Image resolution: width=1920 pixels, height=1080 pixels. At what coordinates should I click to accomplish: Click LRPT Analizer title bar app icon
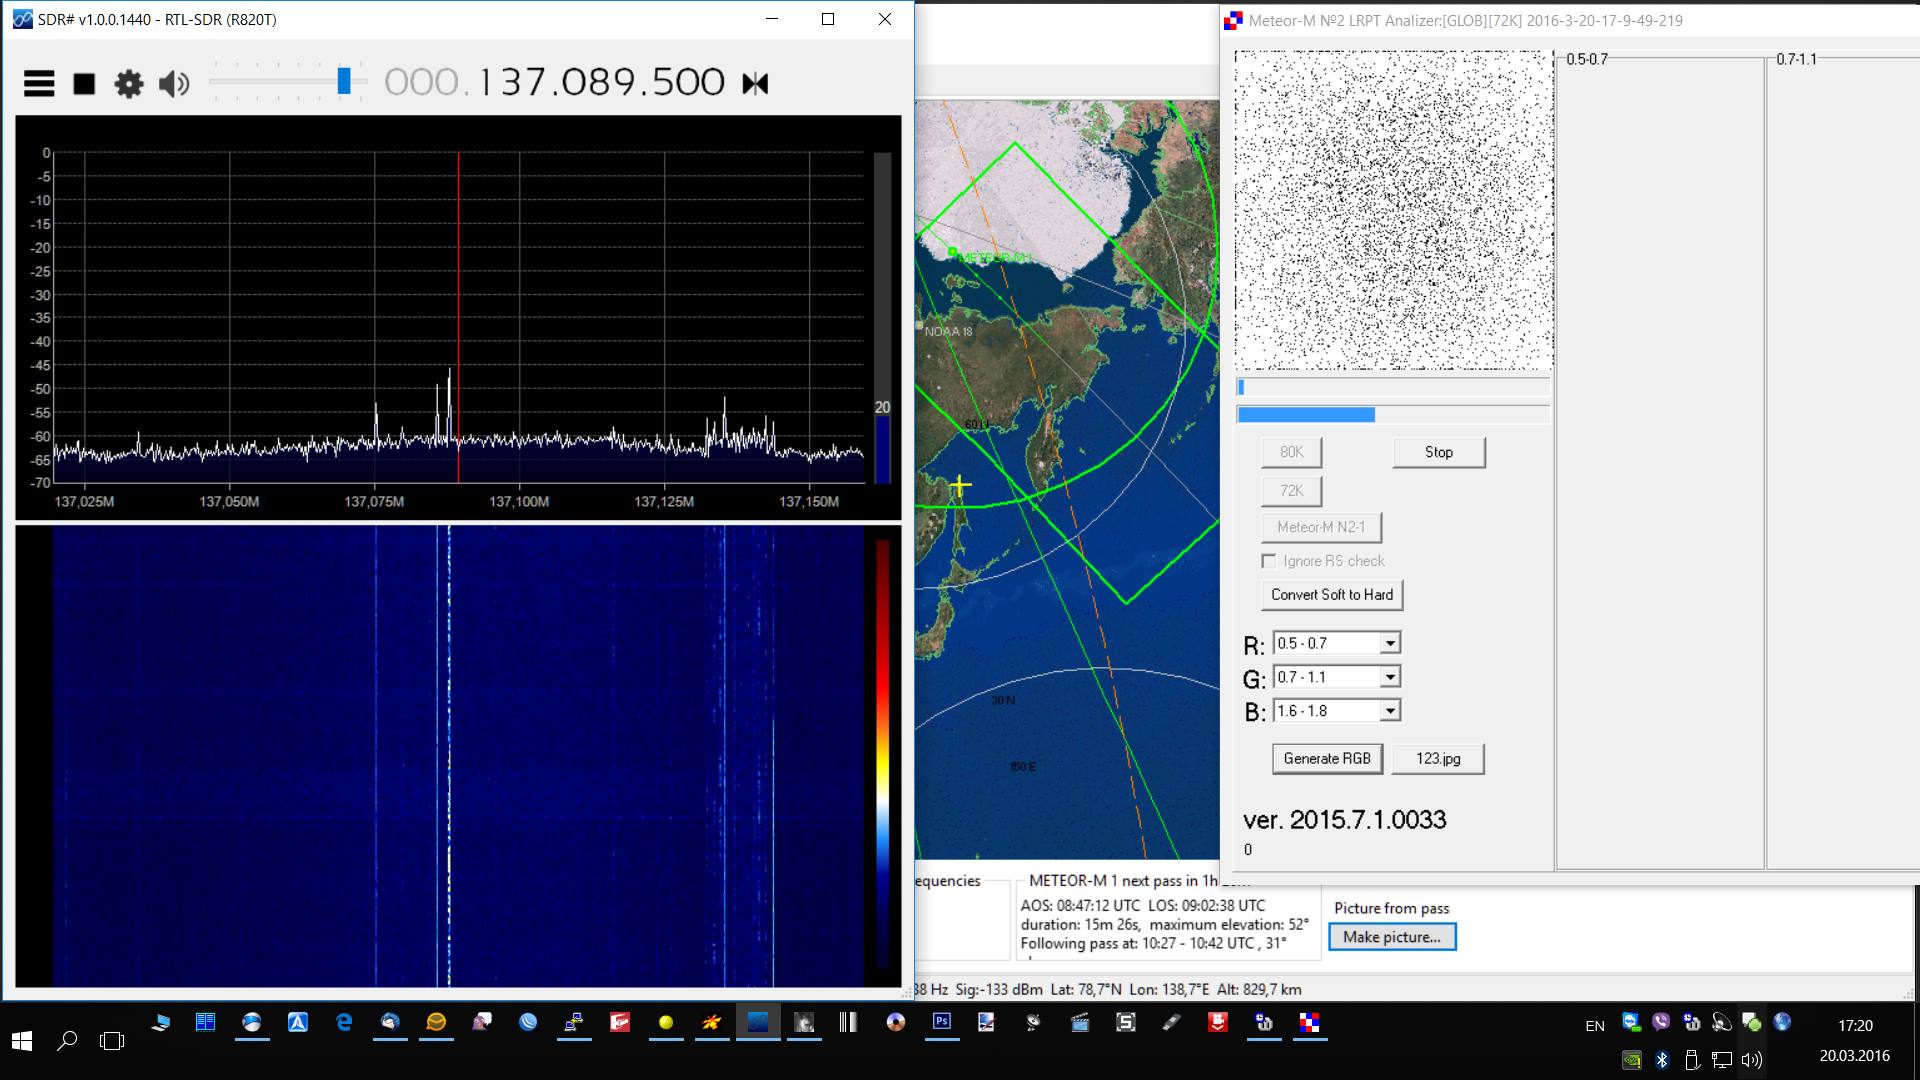pos(1234,20)
